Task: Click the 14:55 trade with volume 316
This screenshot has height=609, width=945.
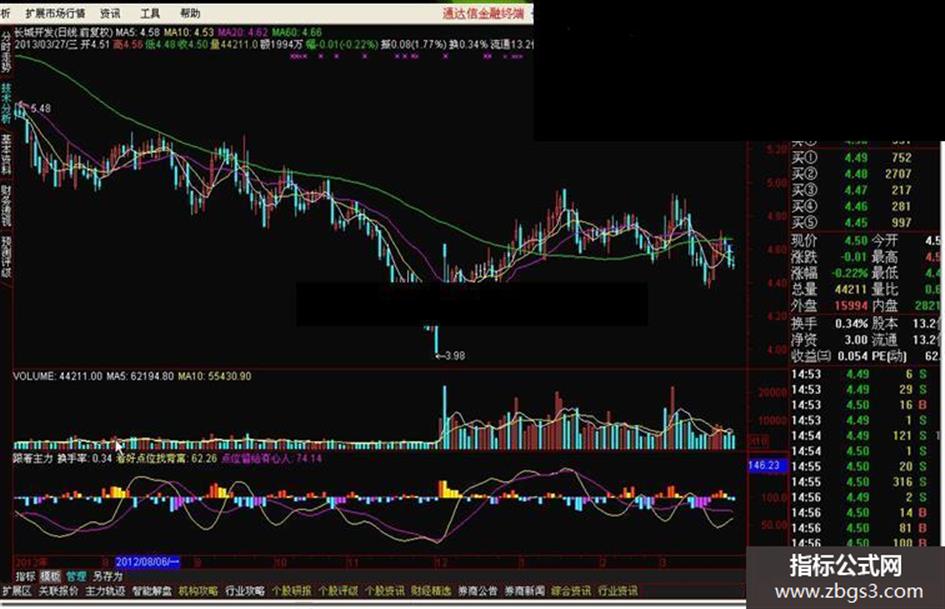Action: (x=859, y=482)
